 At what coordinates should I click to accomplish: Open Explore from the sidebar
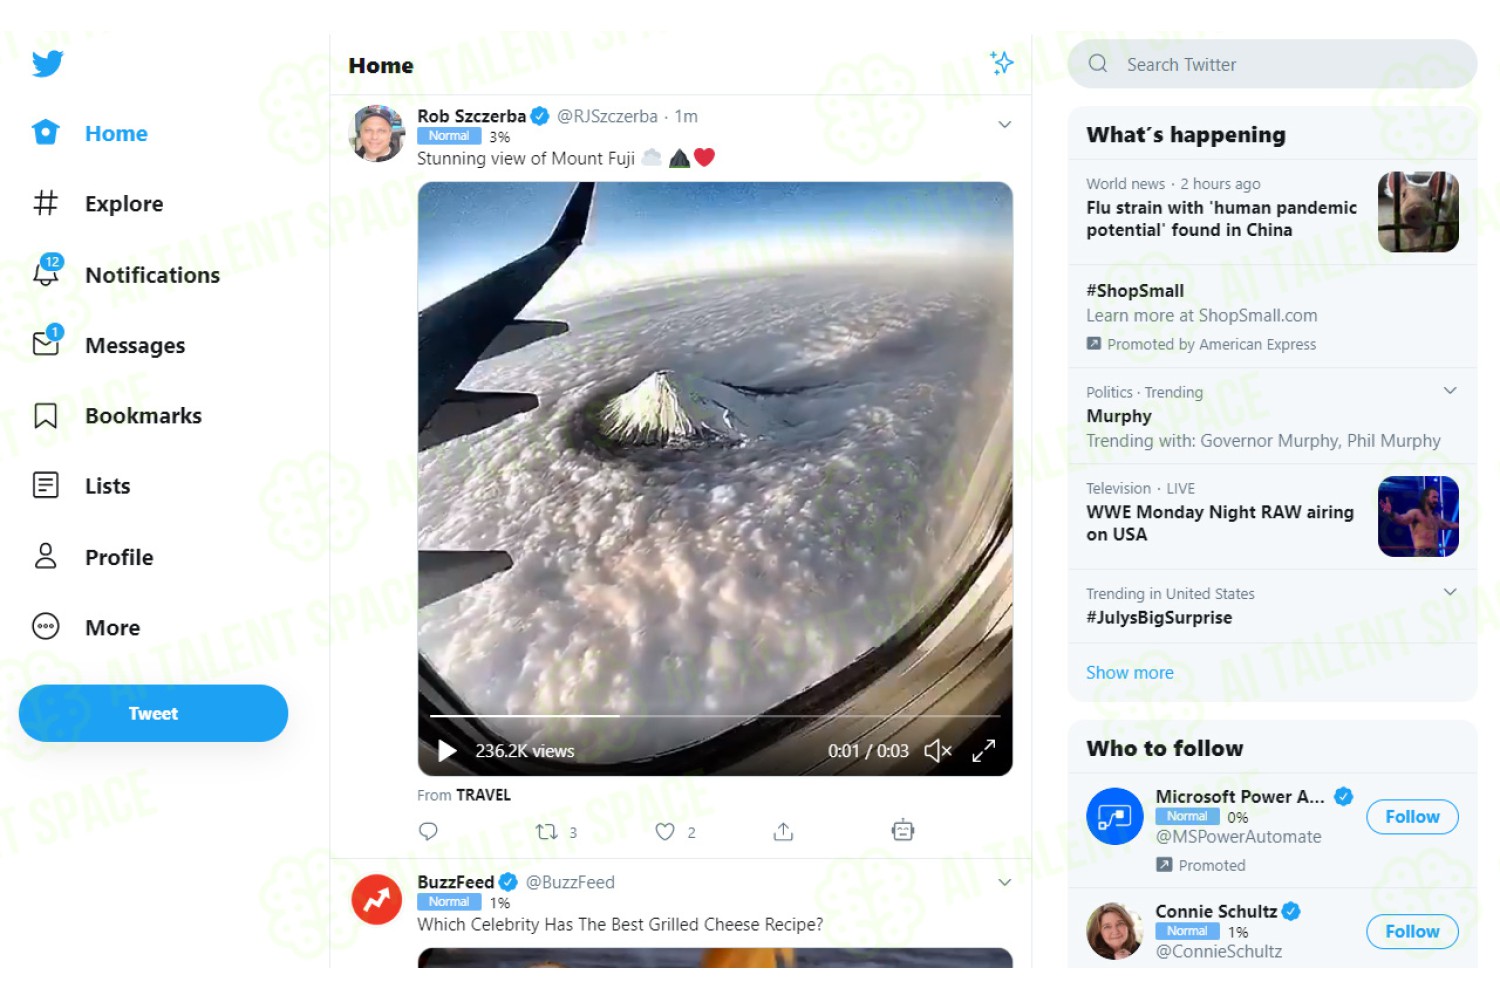(x=98, y=204)
